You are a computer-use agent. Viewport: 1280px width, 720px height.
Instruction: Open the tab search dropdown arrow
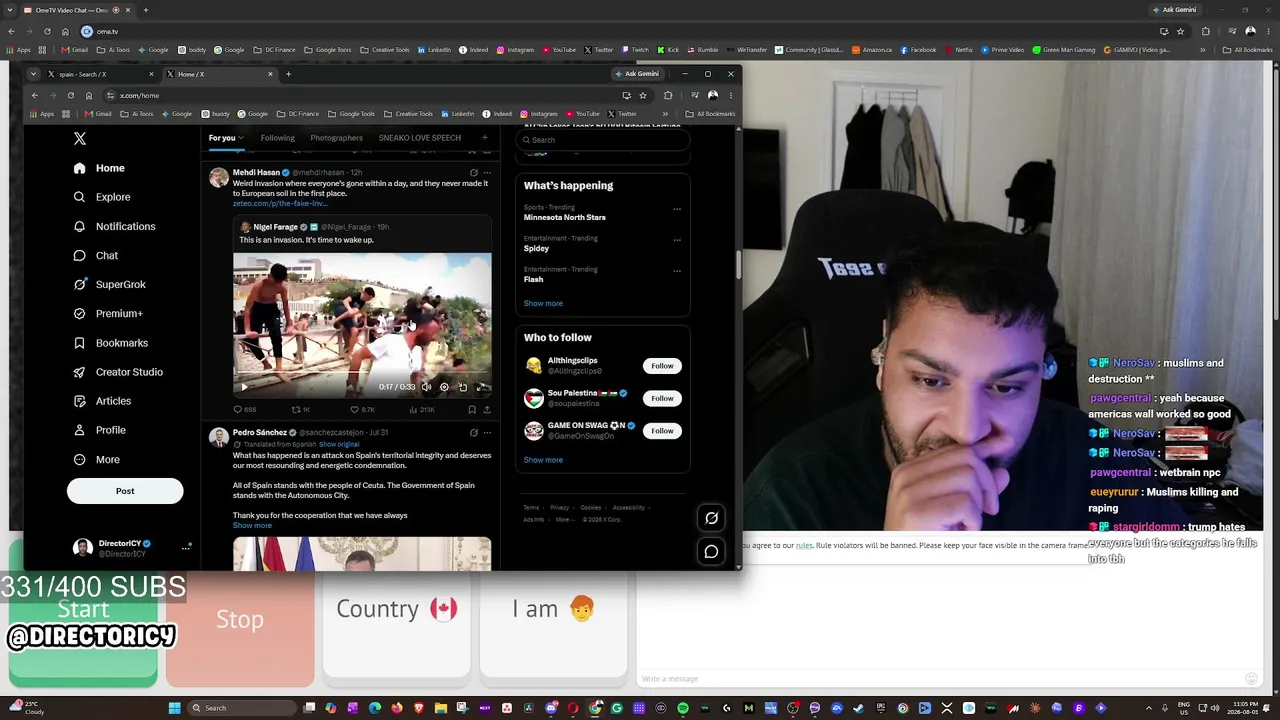pos(33,74)
